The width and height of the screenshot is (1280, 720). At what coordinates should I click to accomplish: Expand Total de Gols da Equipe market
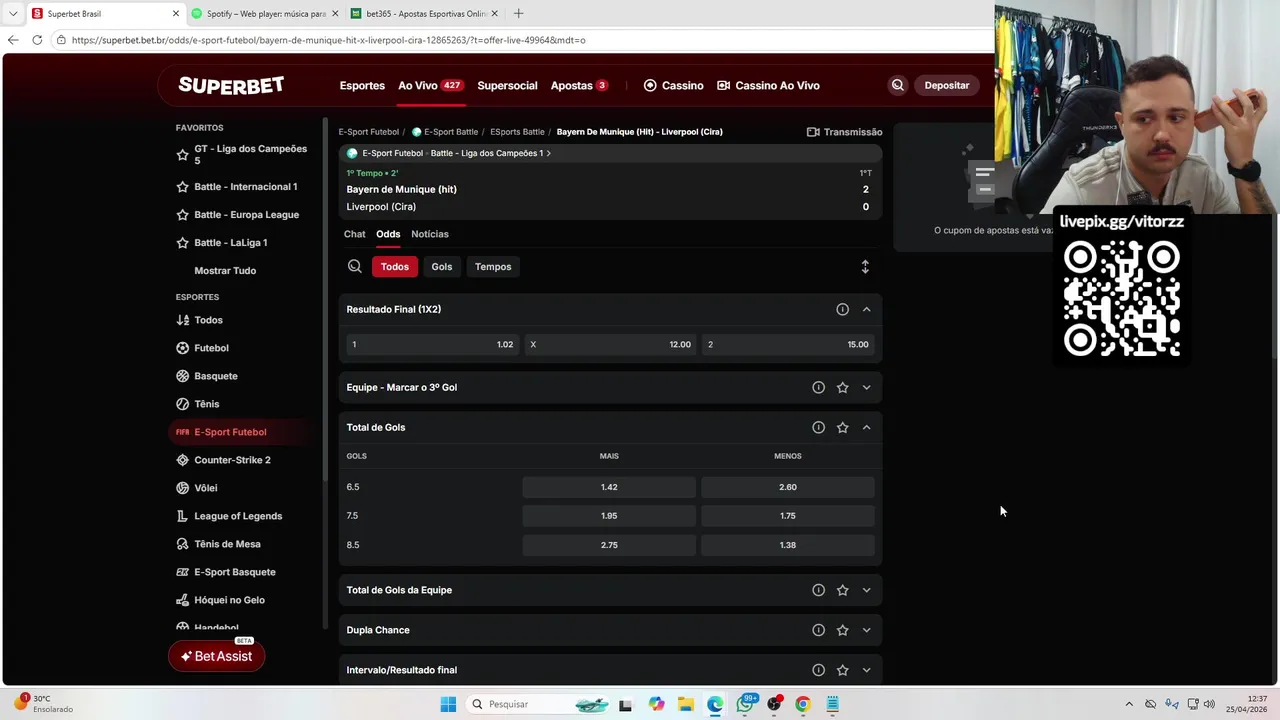(x=866, y=590)
